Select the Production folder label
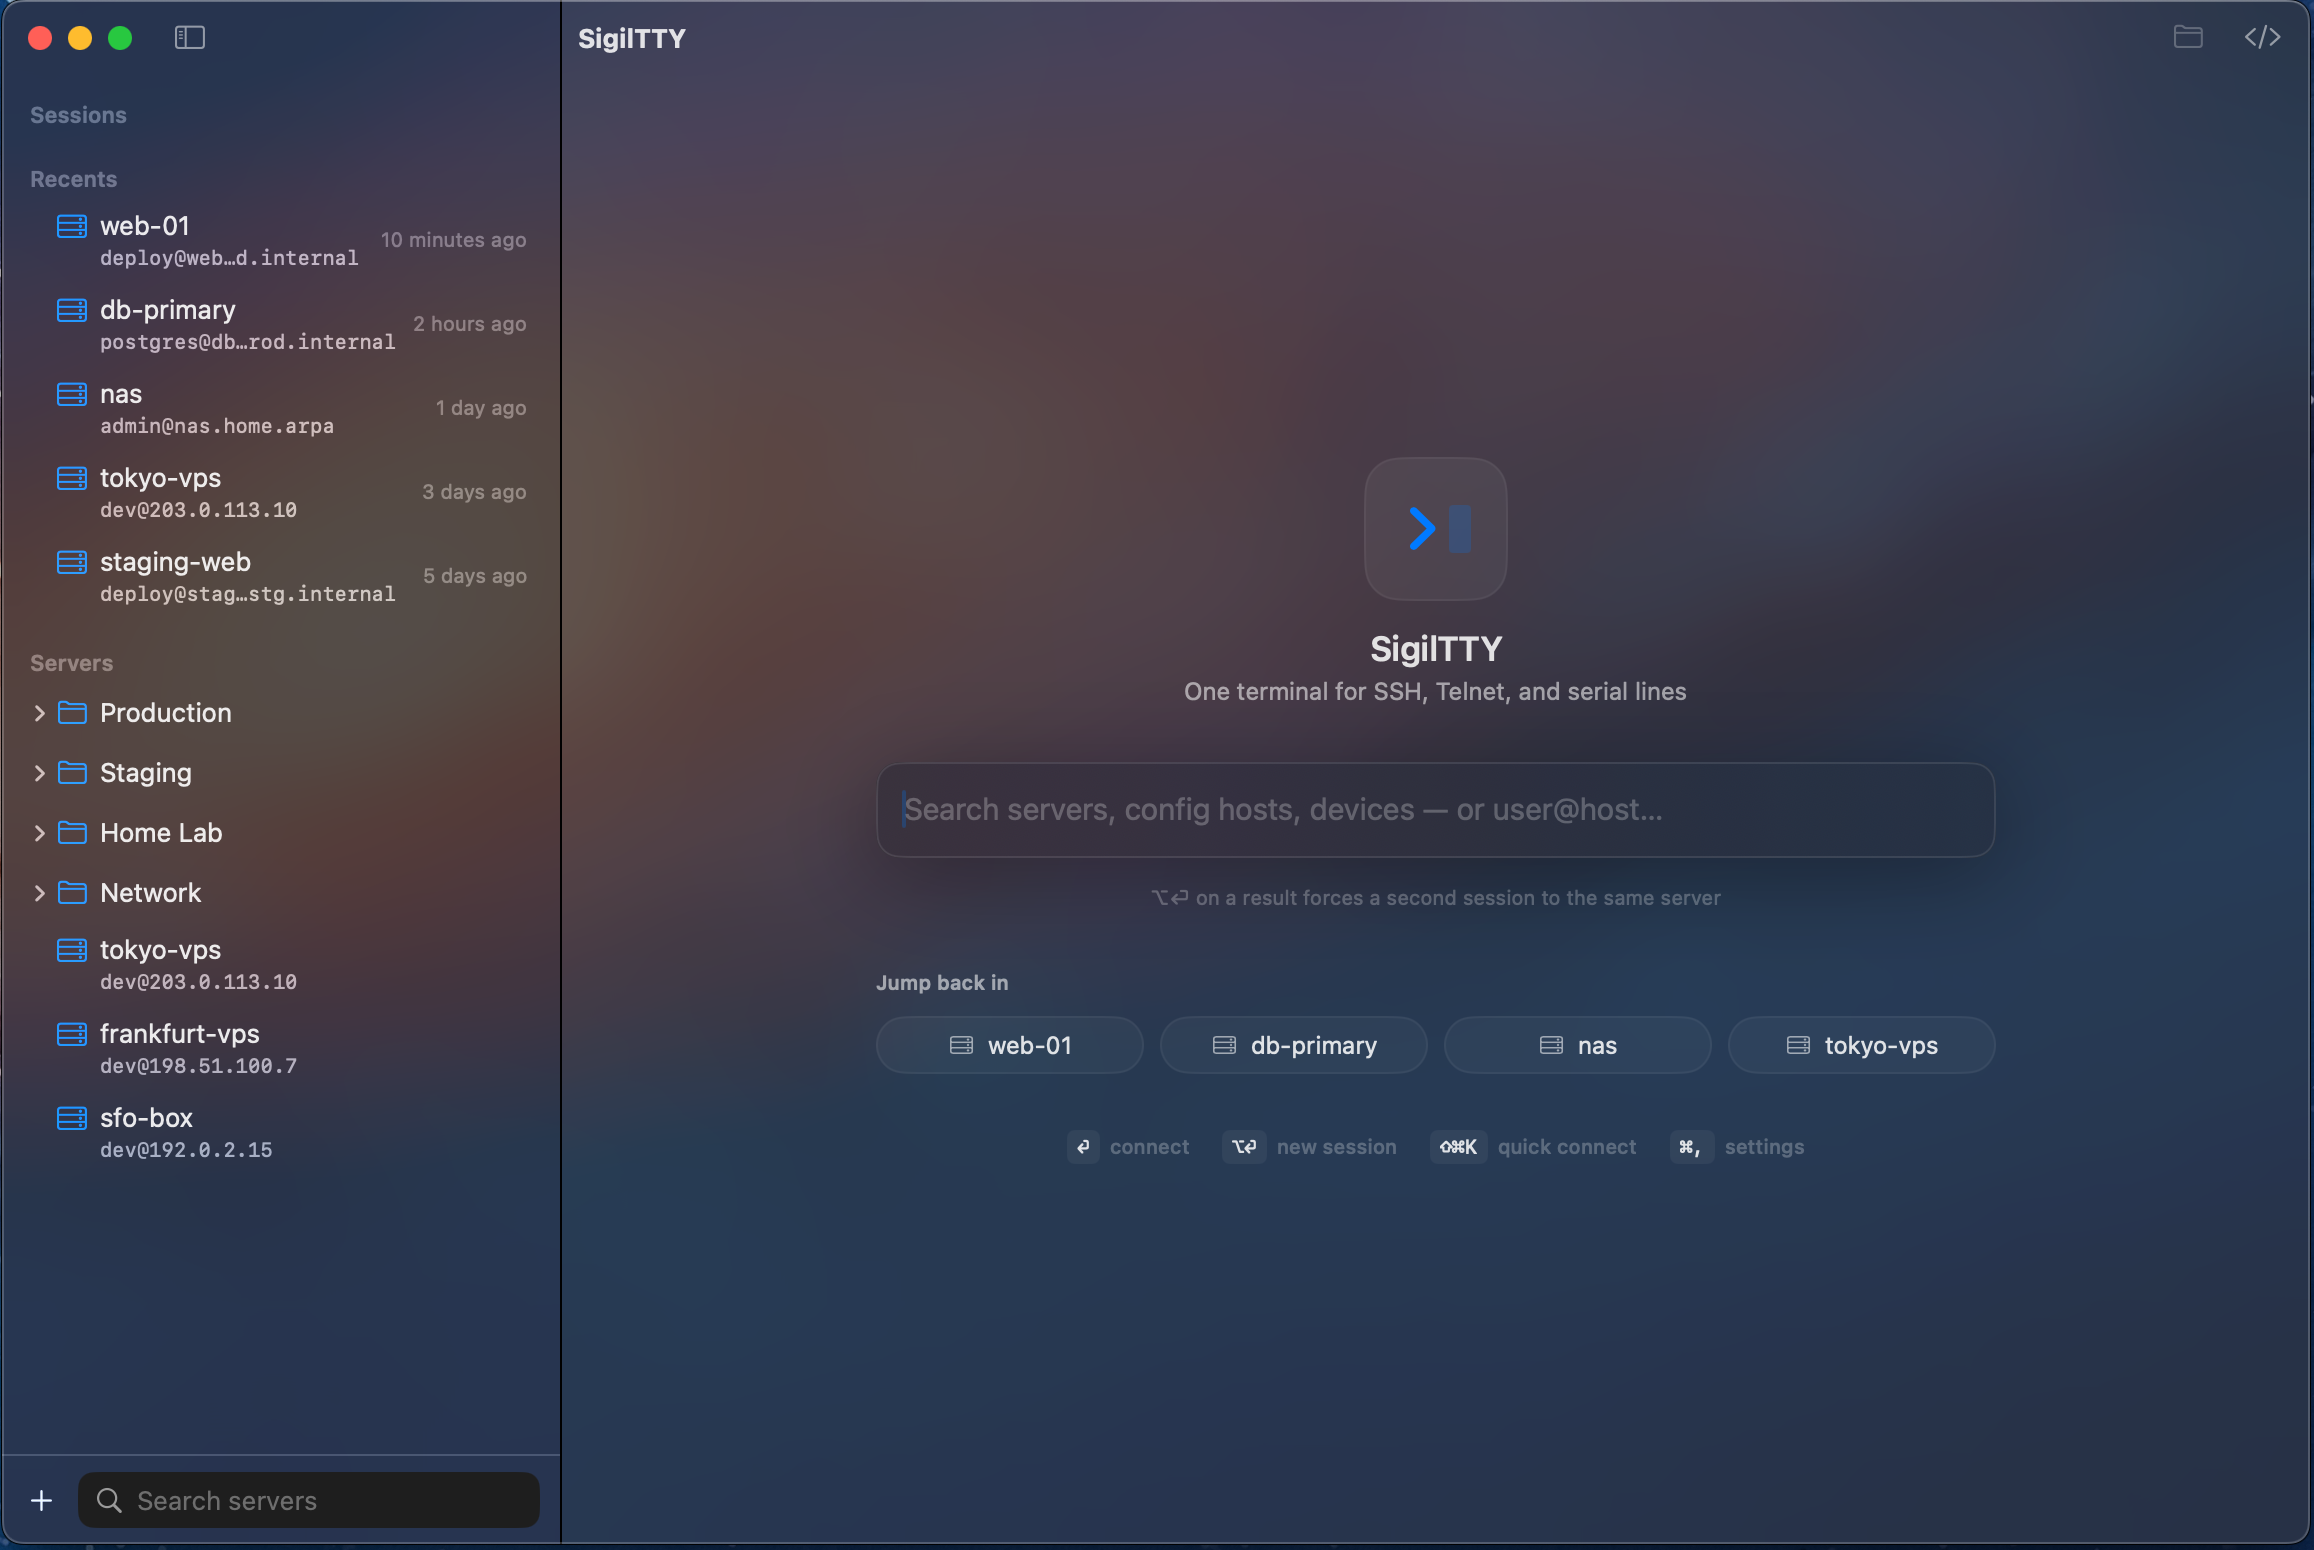 (166, 713)
